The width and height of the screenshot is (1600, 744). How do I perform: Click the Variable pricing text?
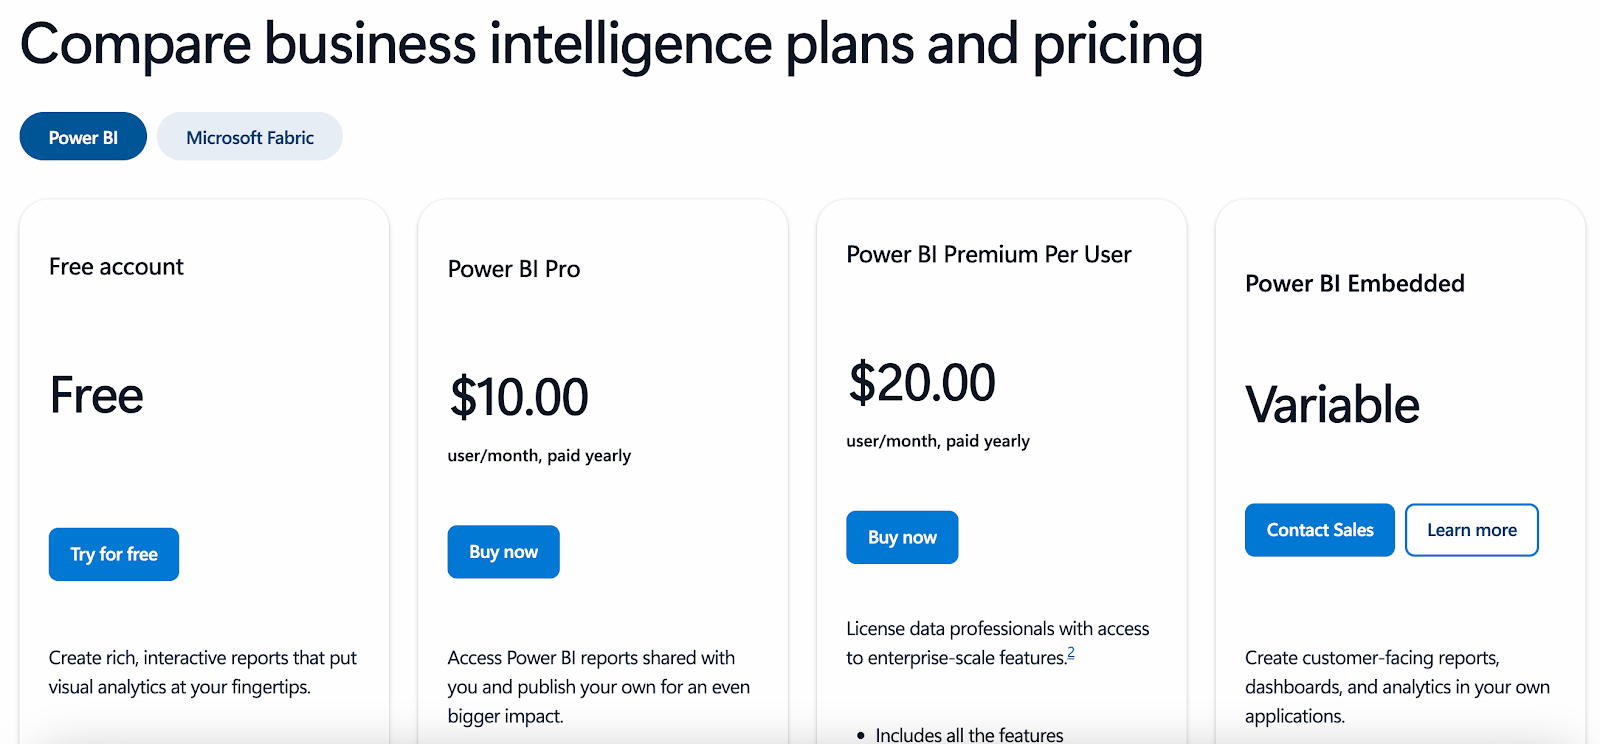tap(1332, 405)
